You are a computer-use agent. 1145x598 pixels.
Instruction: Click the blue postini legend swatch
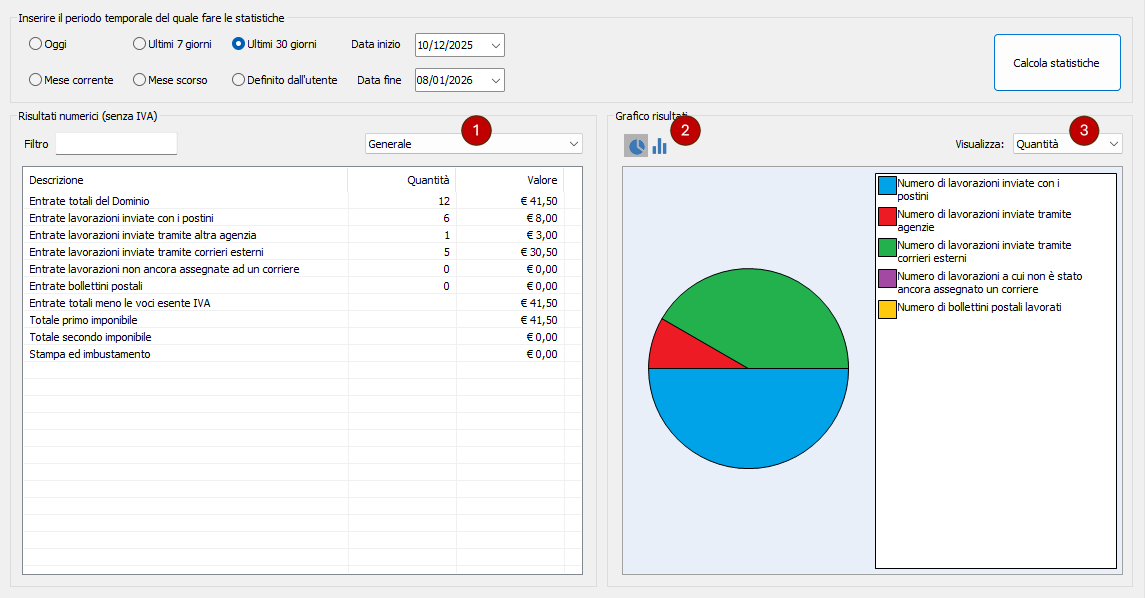point(887,185)
